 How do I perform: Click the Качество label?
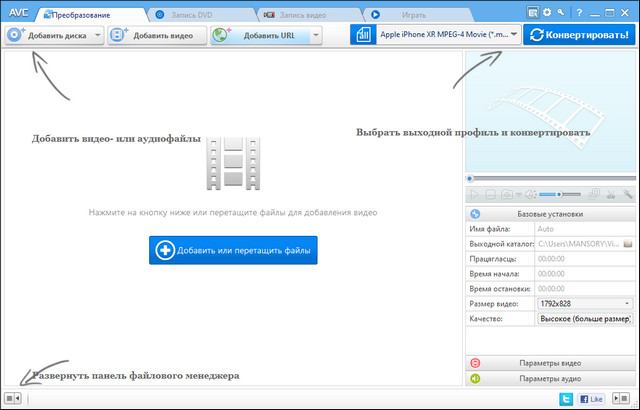(486, 319)
